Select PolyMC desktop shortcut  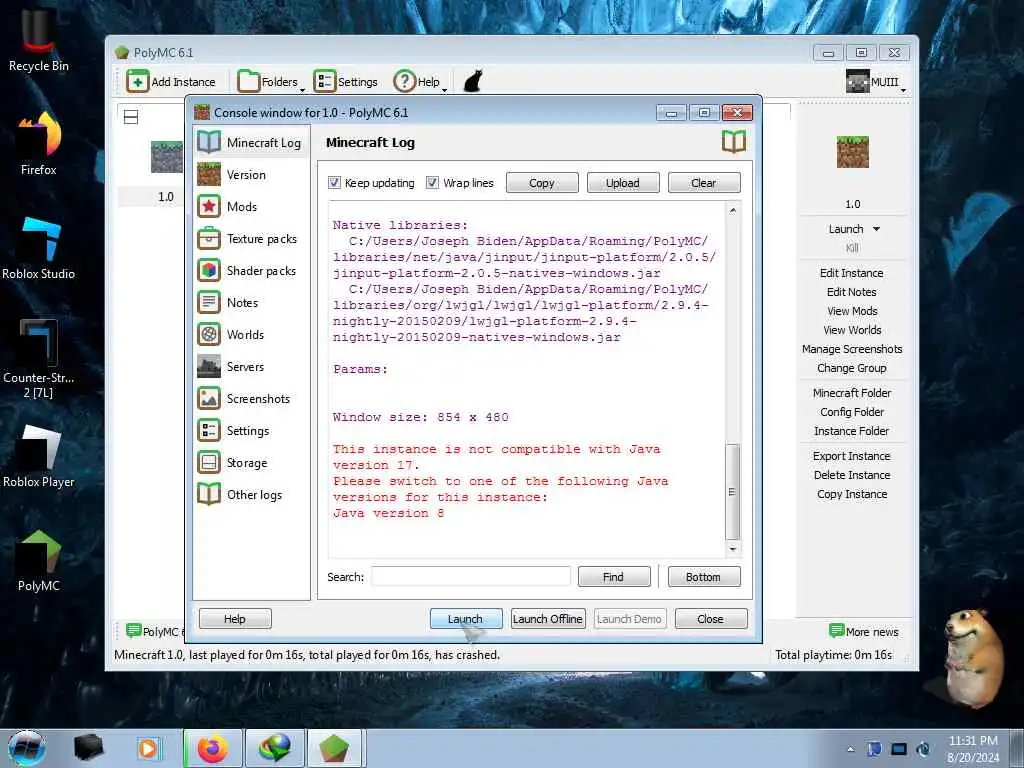coord(39,560)
